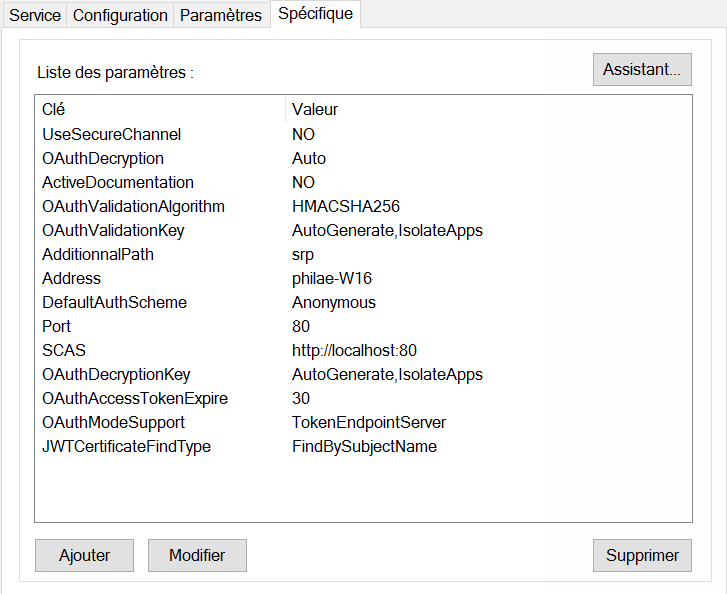Select the UseSecureChannel parameter row
The height and width of the screenshot is (594, 727).
(111, 134)
